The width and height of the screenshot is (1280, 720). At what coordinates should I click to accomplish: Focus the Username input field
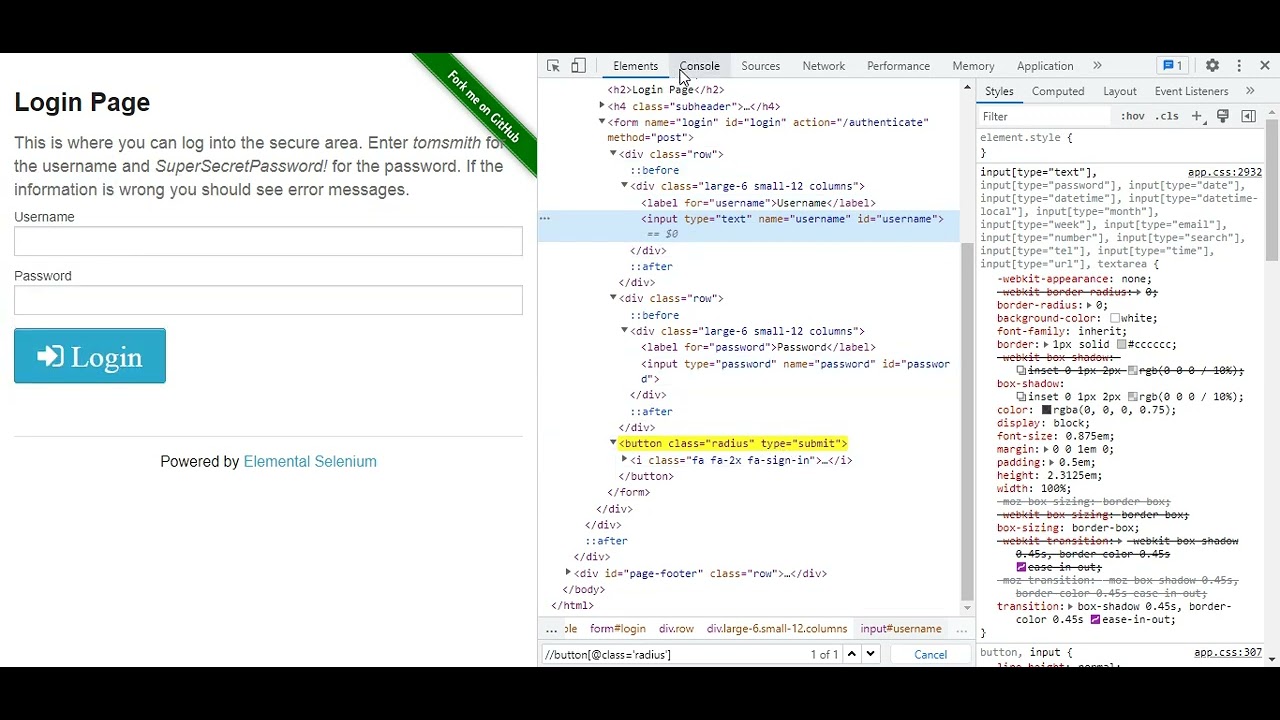coord(268,241)
